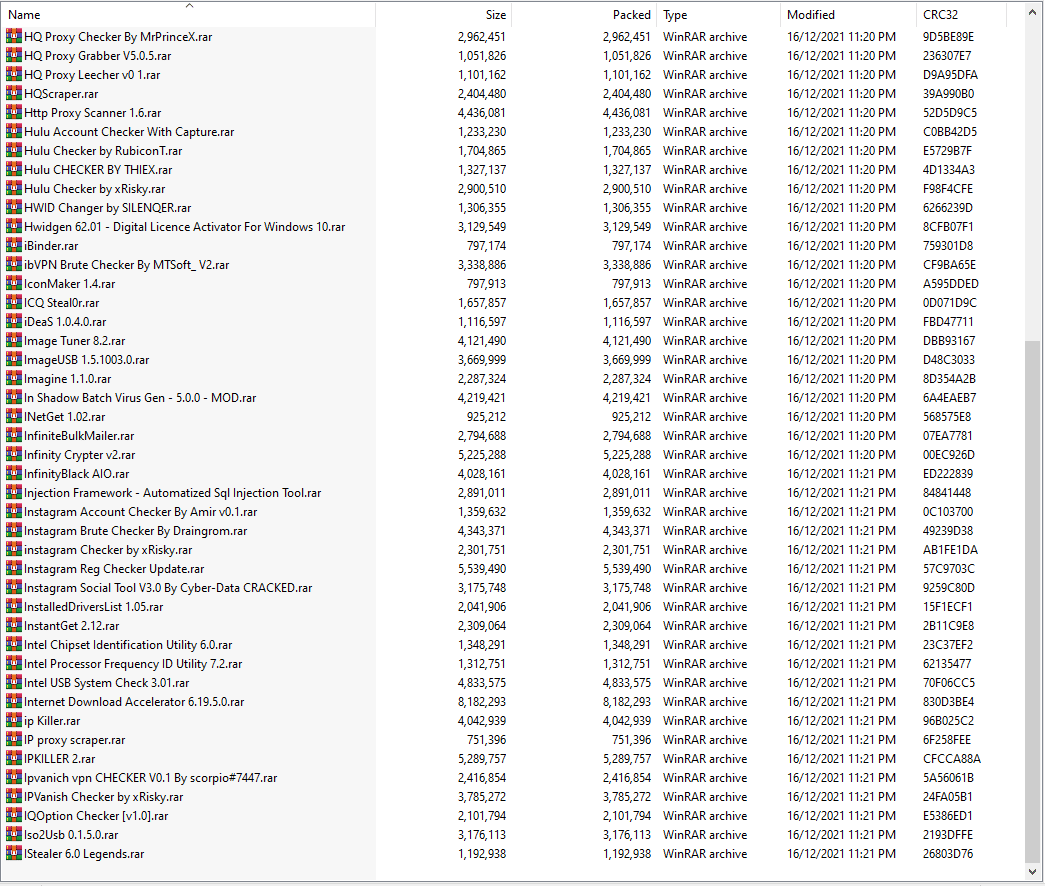The image size is (1045, 886).
Task: Select ImageUSB 1.5.1003.0.rar
Action: click(87, 359)
